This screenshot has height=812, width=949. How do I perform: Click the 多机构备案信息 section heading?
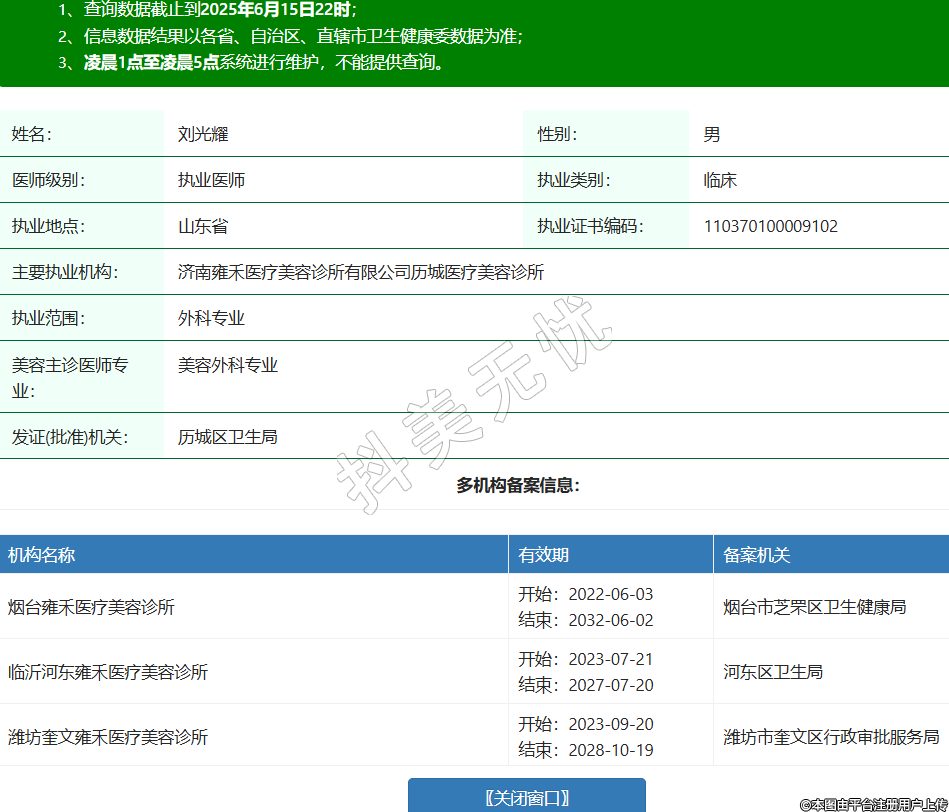pyautogui.click(x=518, y=485)
